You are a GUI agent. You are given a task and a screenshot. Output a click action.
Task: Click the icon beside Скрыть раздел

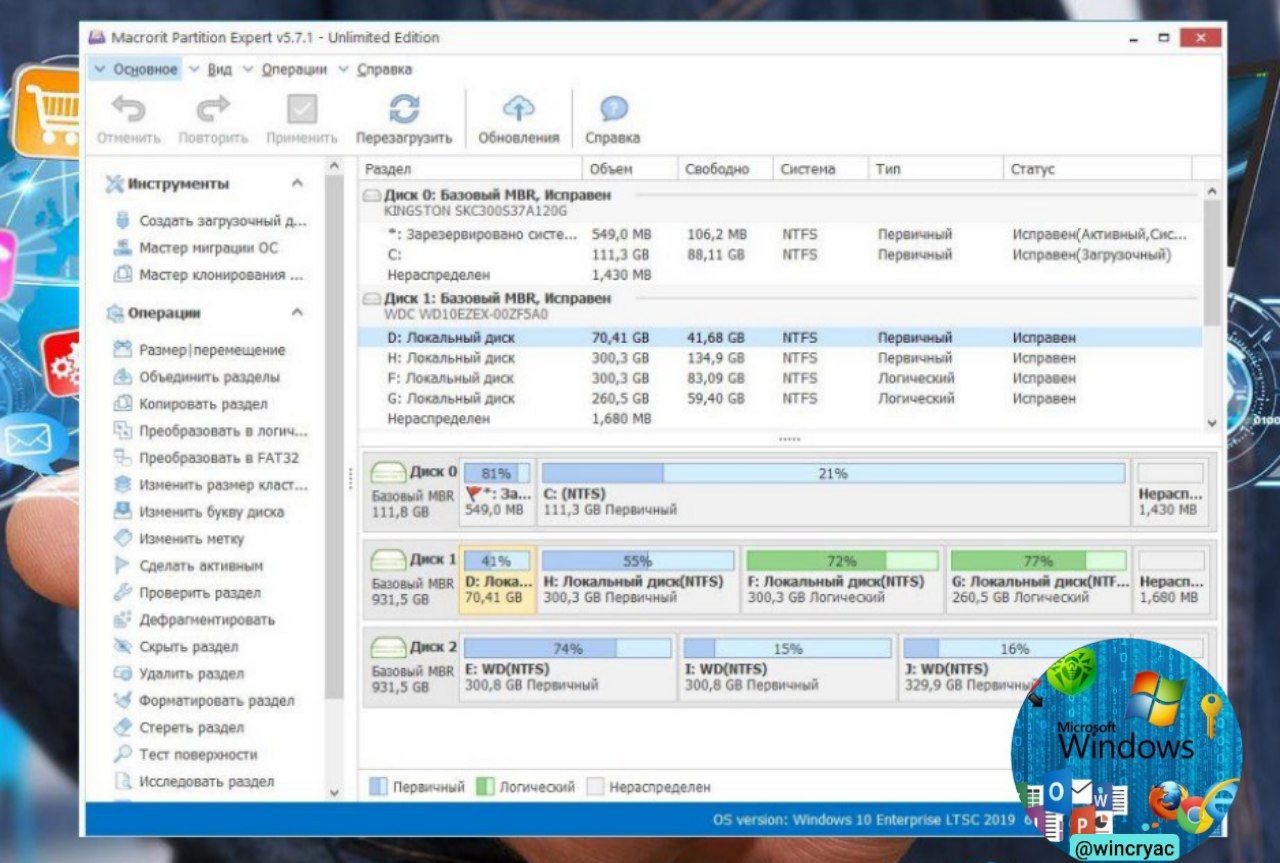click(x=123, y=647)
